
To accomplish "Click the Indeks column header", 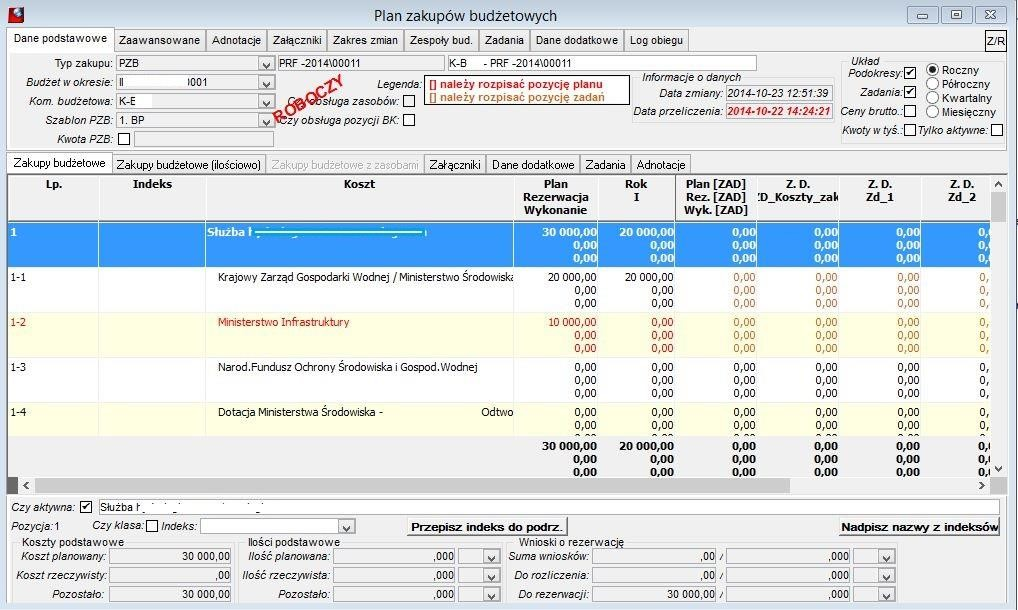I will [153, 198].
